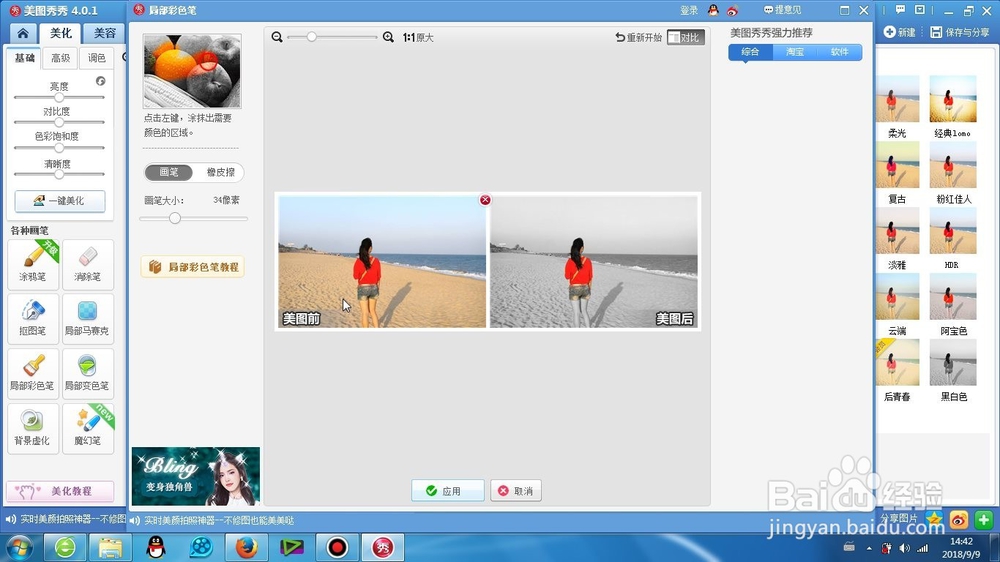This screenshot has height=562, width=1000.
Task: Open file explorer folder in taskbar
Action: click(110, 547)
